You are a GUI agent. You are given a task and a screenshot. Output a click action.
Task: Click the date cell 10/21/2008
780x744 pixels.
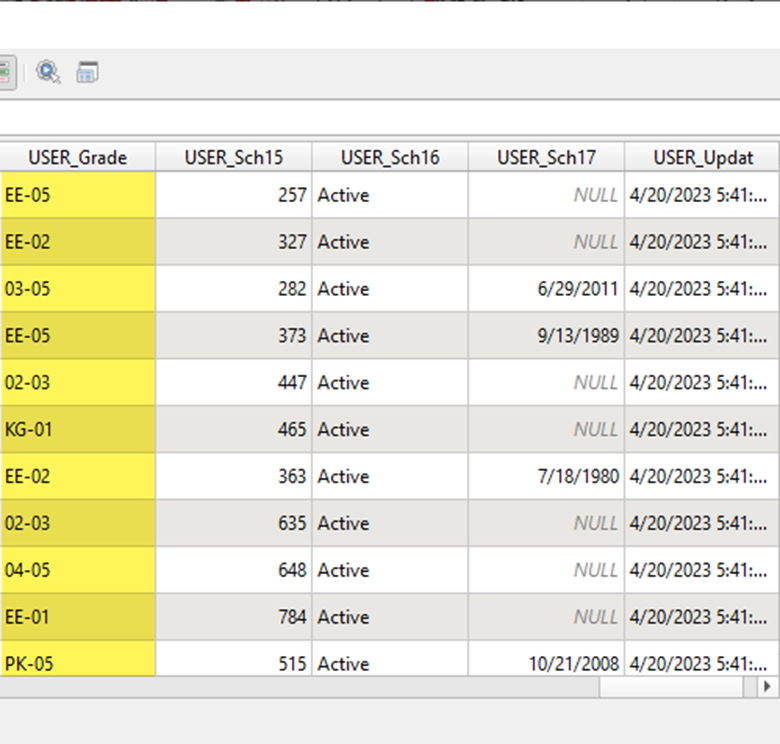click(x=546, y=658)
